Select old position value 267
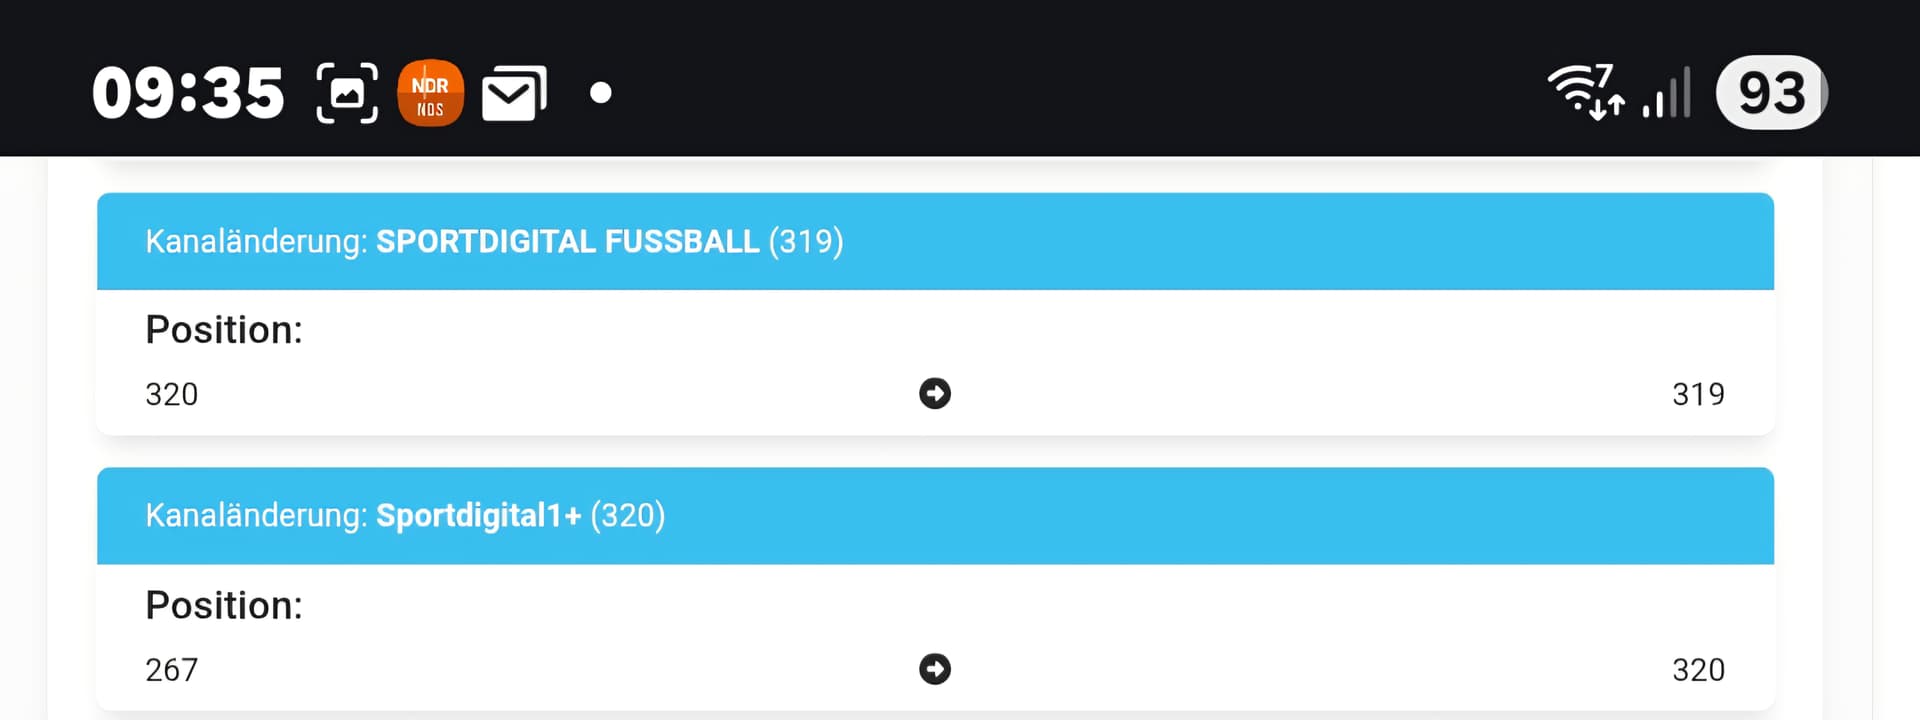 point(172,669)
